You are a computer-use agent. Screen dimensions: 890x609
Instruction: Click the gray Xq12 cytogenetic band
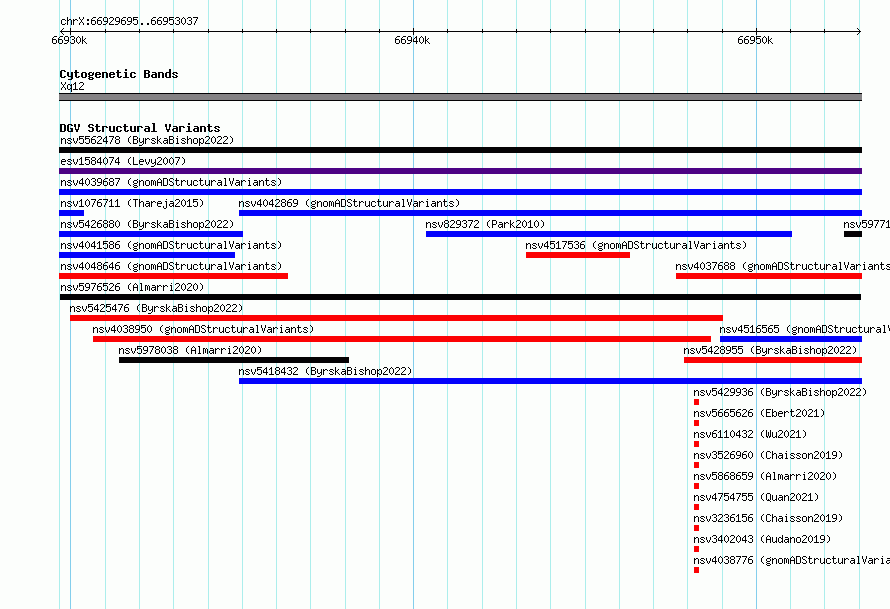click(460, 97)
